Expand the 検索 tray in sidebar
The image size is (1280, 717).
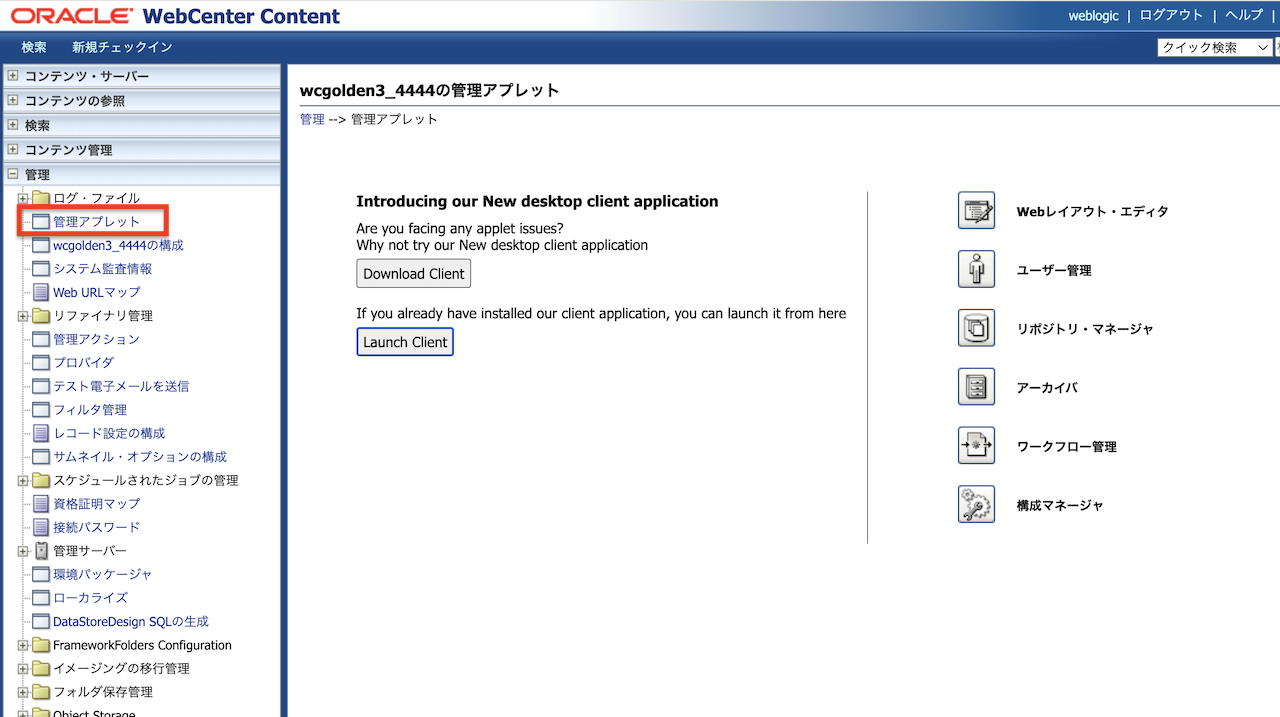[13, 125]
